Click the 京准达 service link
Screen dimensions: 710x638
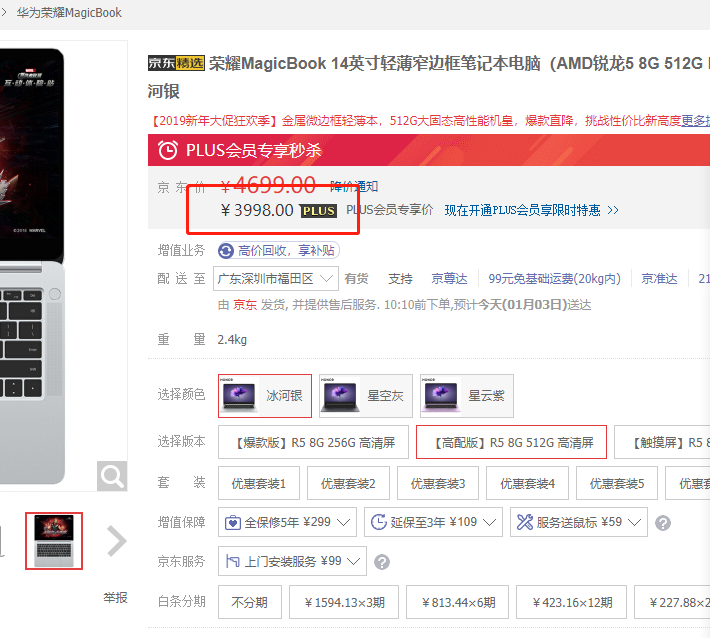659,278
